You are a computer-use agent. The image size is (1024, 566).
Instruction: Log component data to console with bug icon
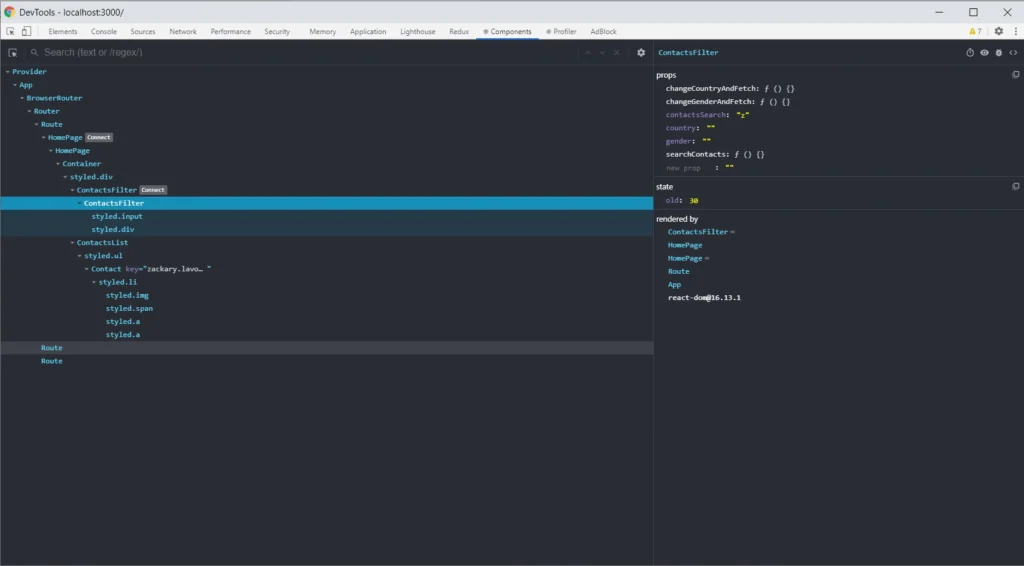click(999, 53)
